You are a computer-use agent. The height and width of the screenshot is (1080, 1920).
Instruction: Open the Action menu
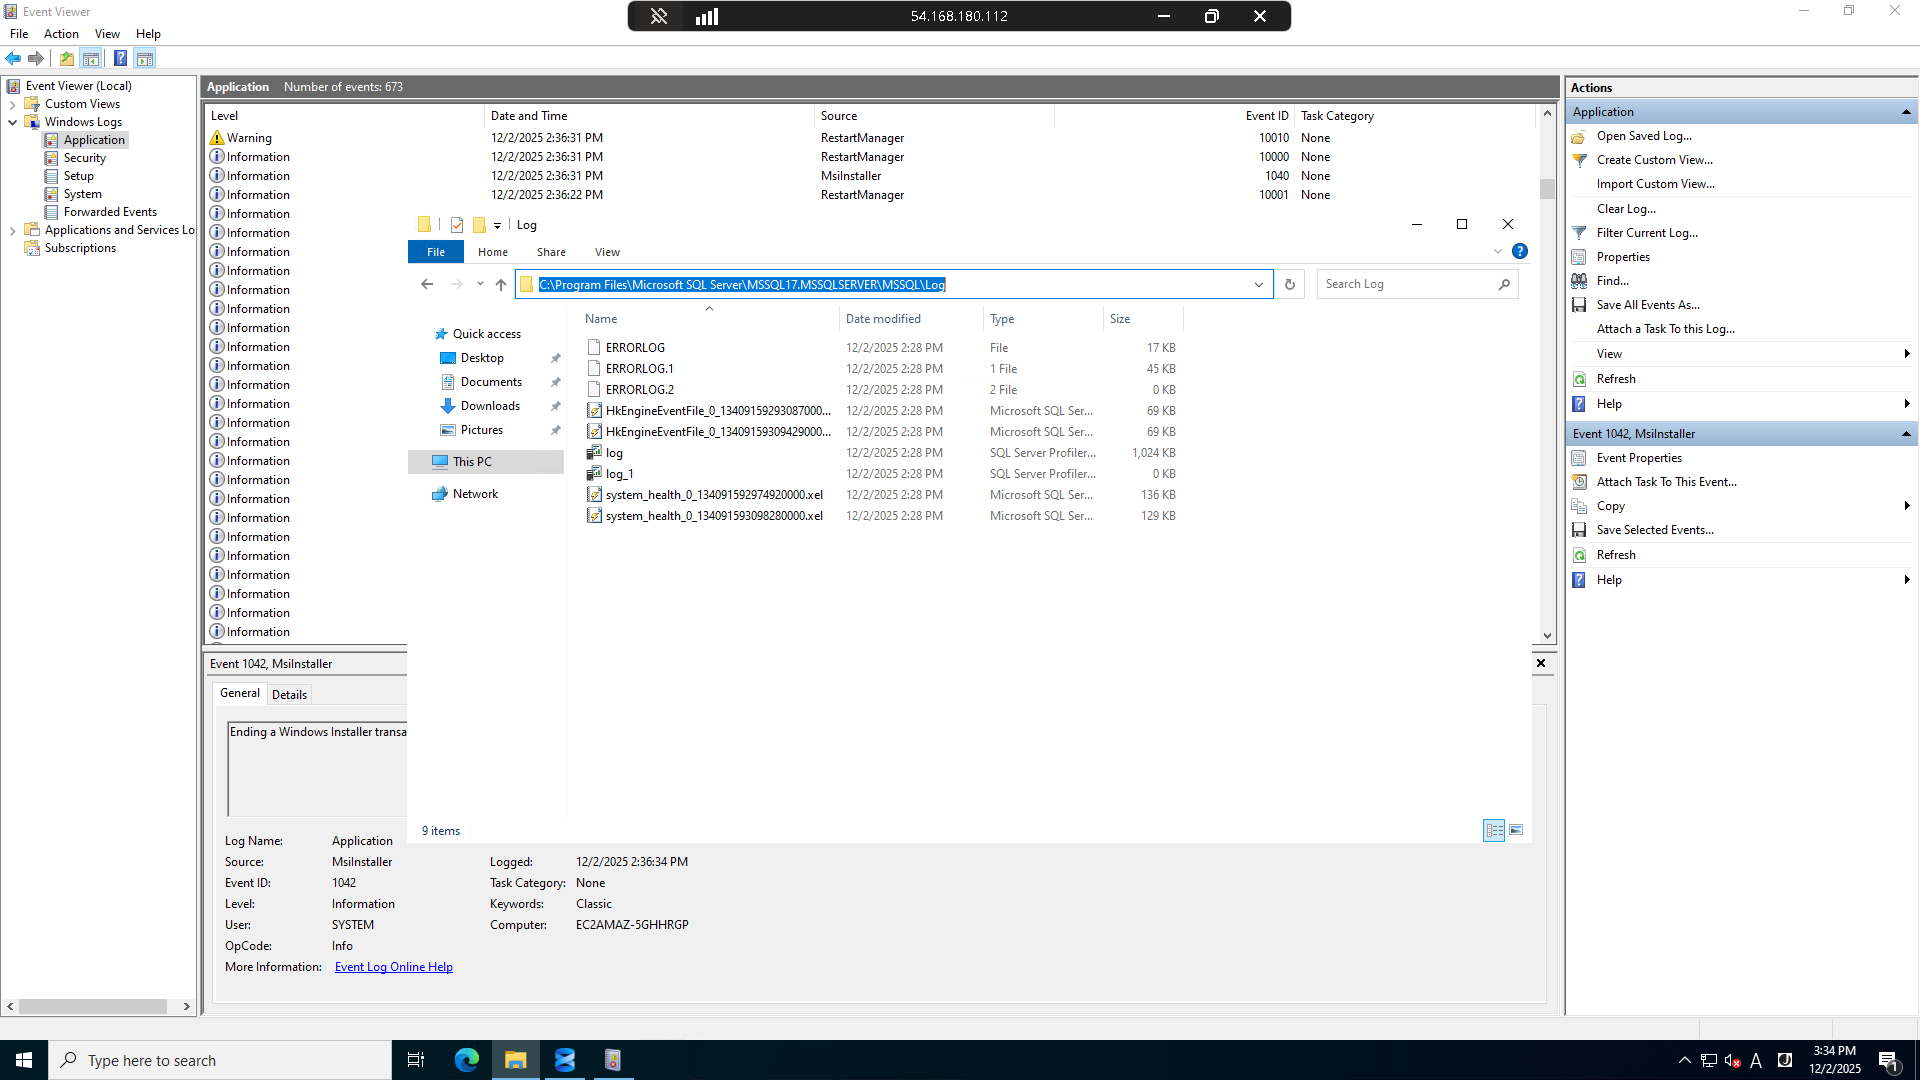(x=61, y=34)
